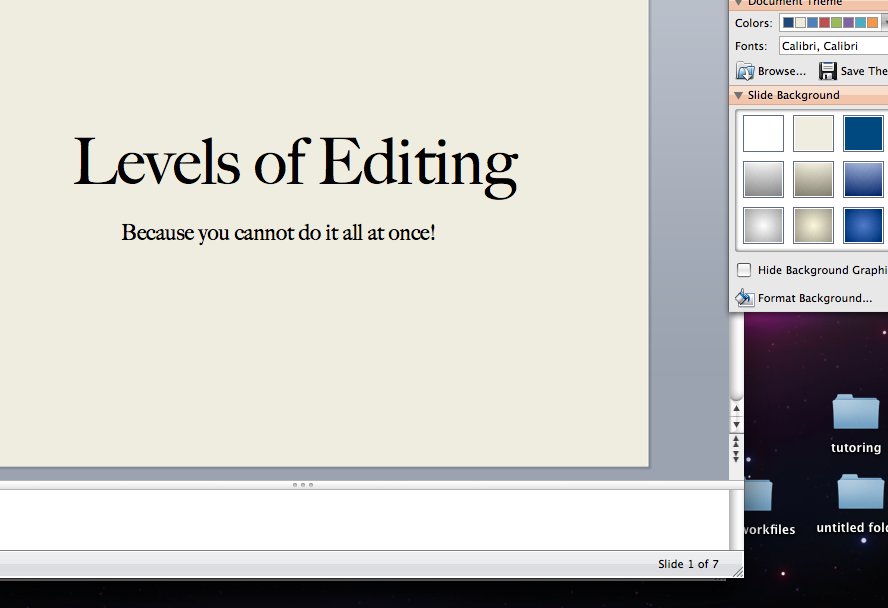
Task: Collapse the Slide Background section
Action: click(x=737, y=95)
